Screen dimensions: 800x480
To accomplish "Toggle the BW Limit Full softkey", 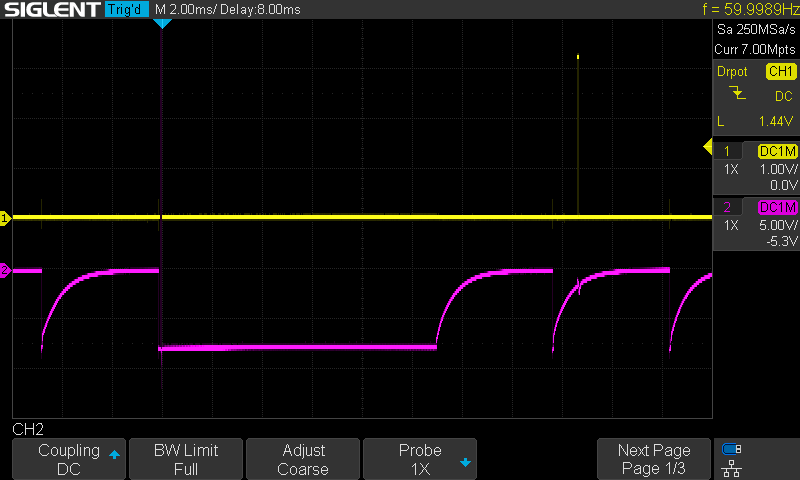I will tap(186, 459).
